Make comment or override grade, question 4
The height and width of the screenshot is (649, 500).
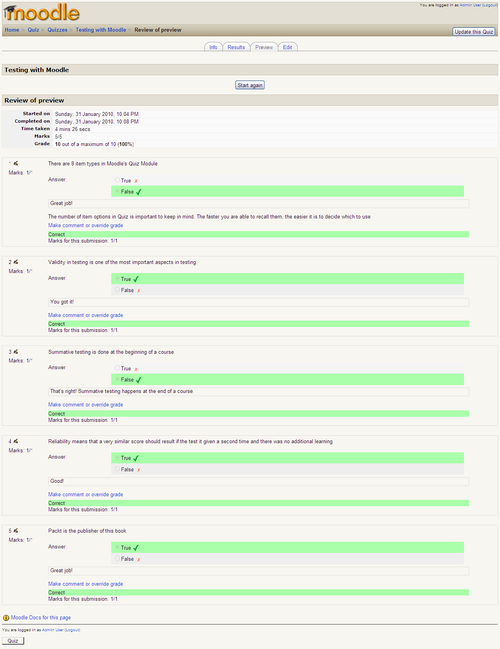click(x=85, y=494)
